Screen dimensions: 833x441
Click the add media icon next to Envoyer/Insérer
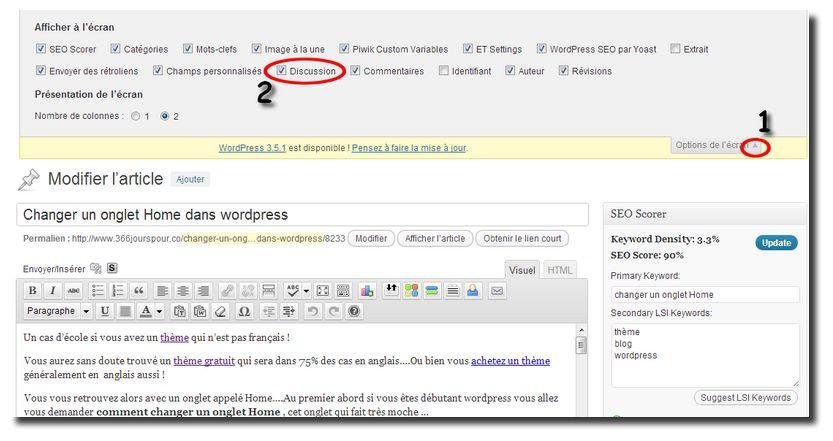click(96, 268)
